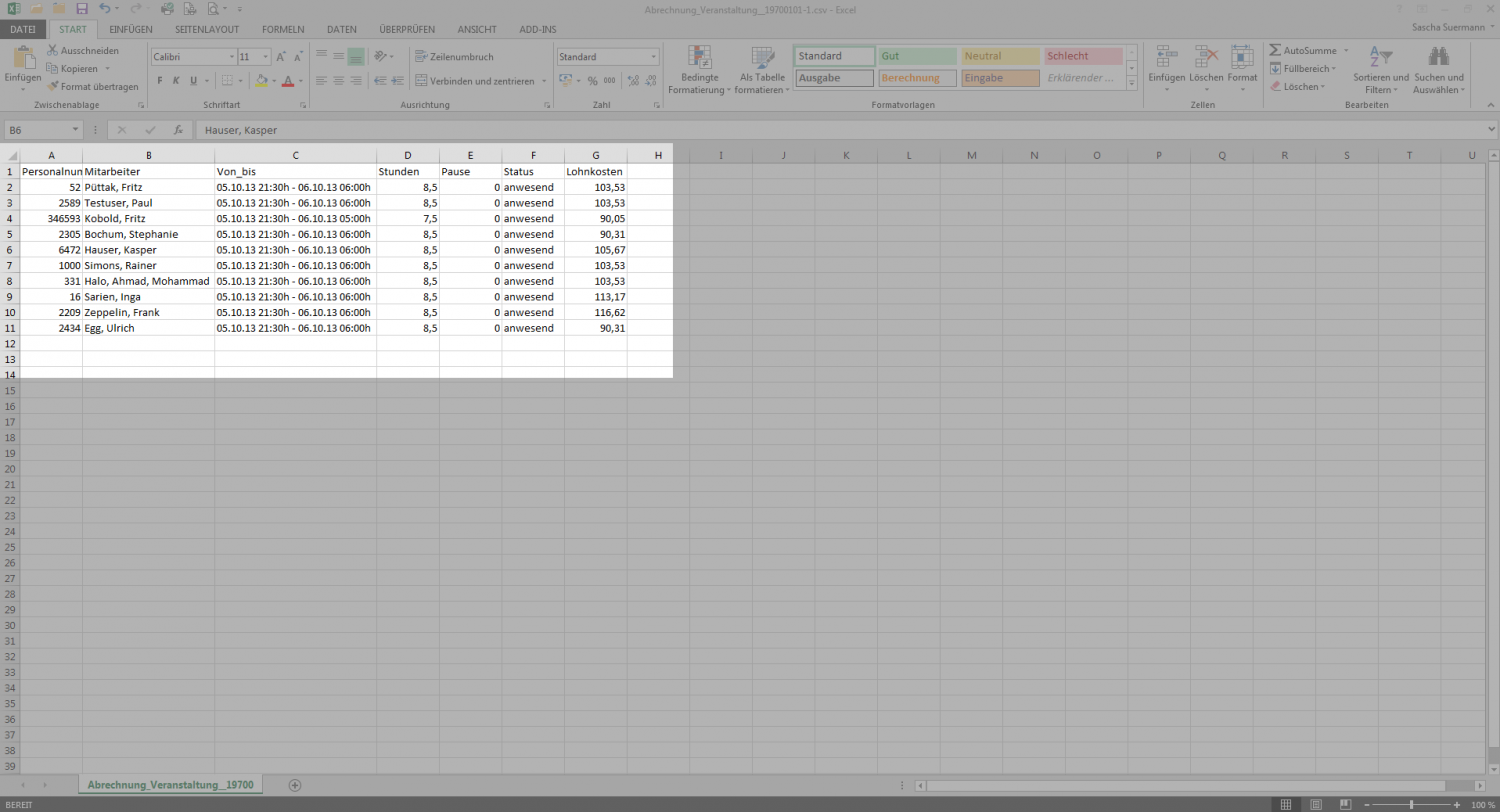Viewport: 1500px width, 812px height.
Task: Apply percent number format
Action: point(592,81)
